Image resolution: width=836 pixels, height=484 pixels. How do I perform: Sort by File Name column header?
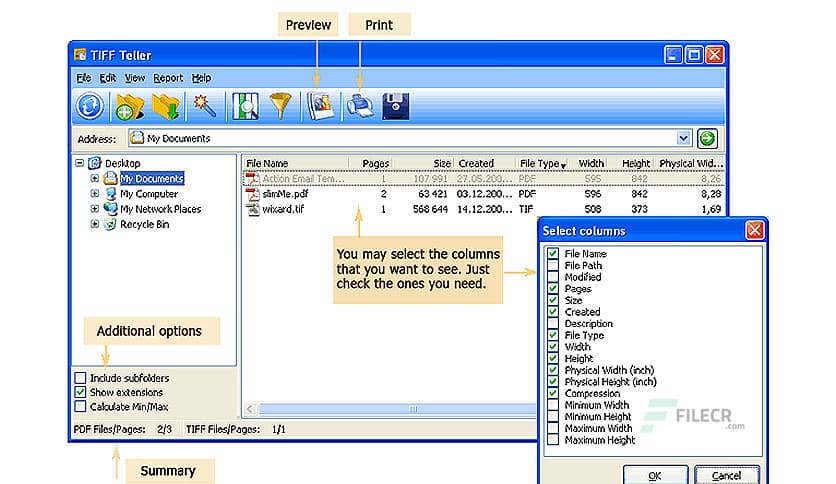[296, 163]
